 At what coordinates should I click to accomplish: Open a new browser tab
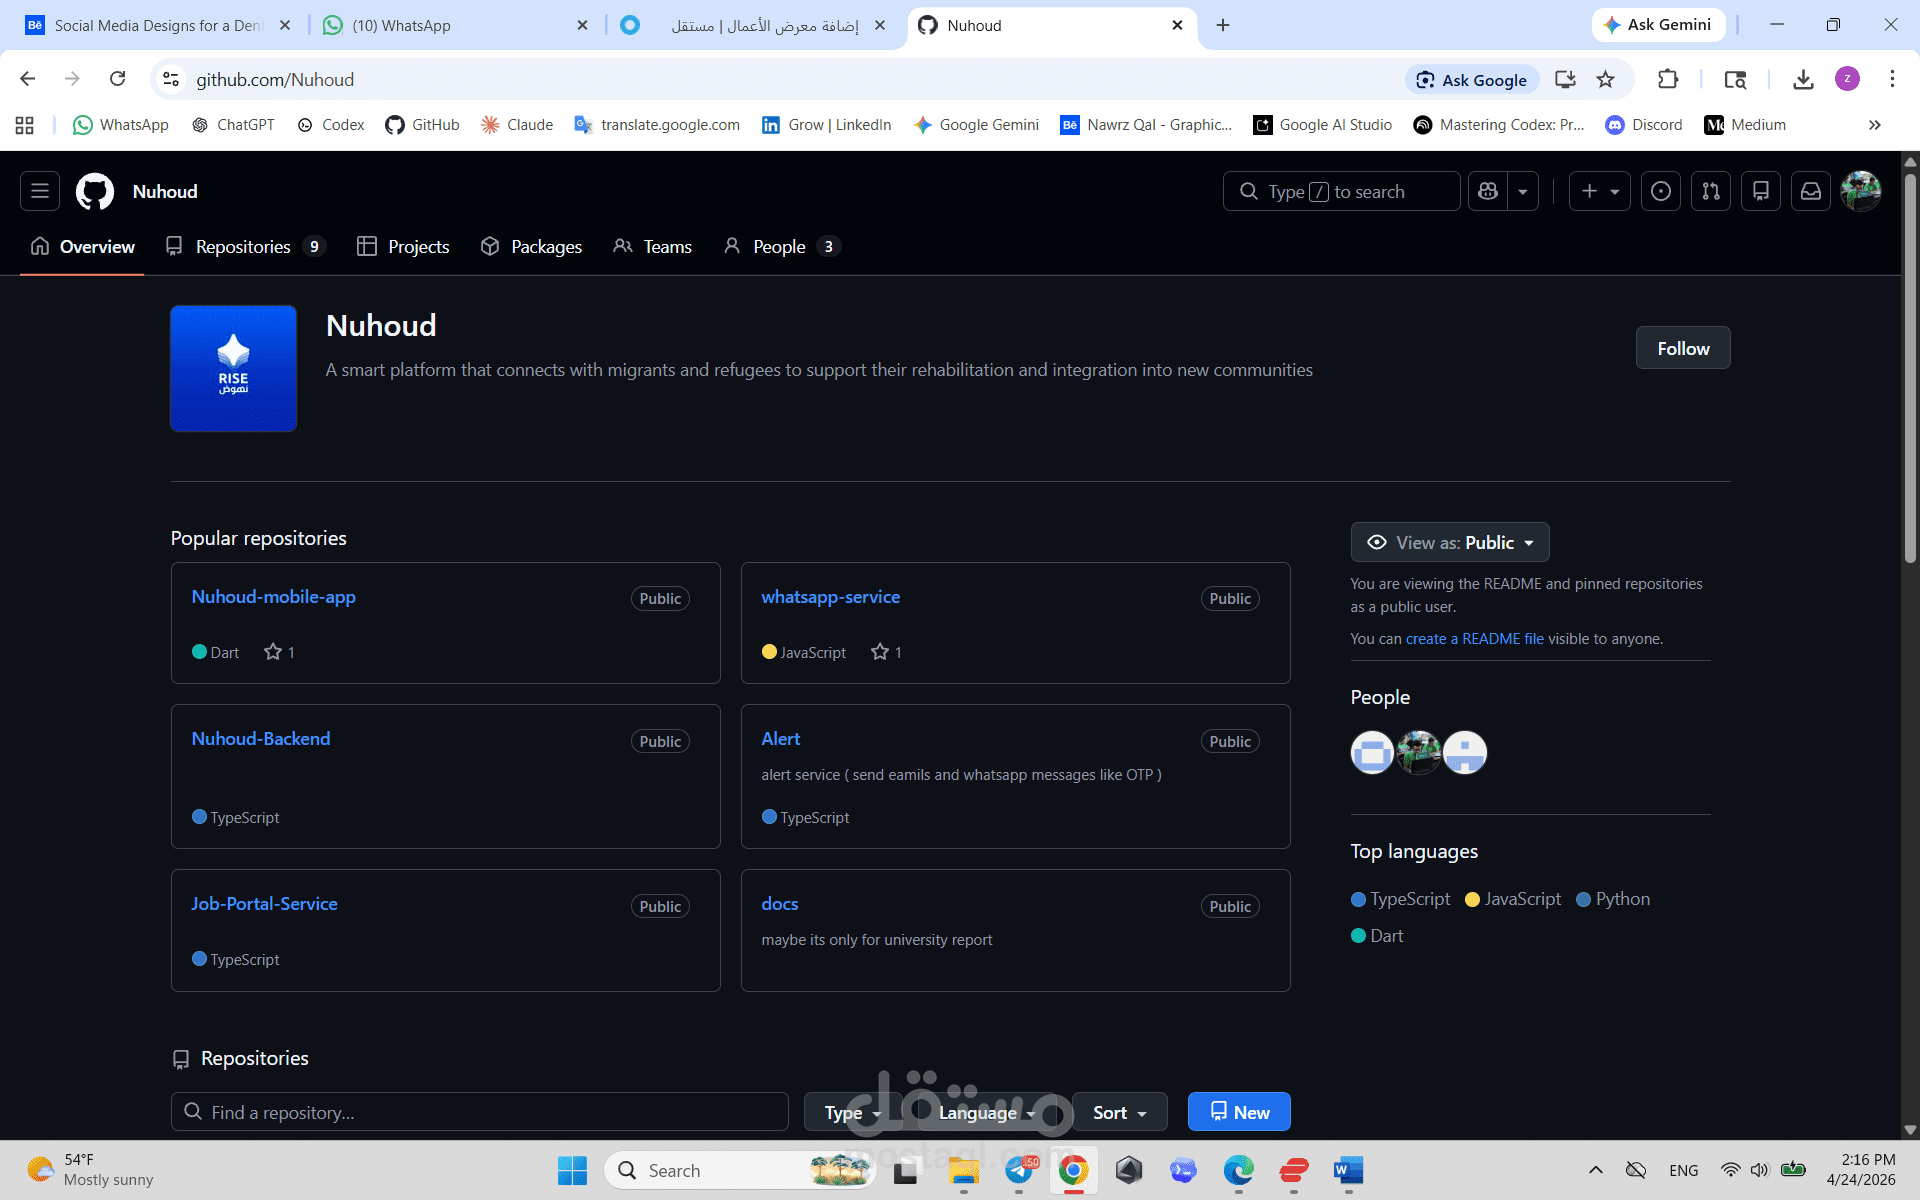(x=1223, y=25)
